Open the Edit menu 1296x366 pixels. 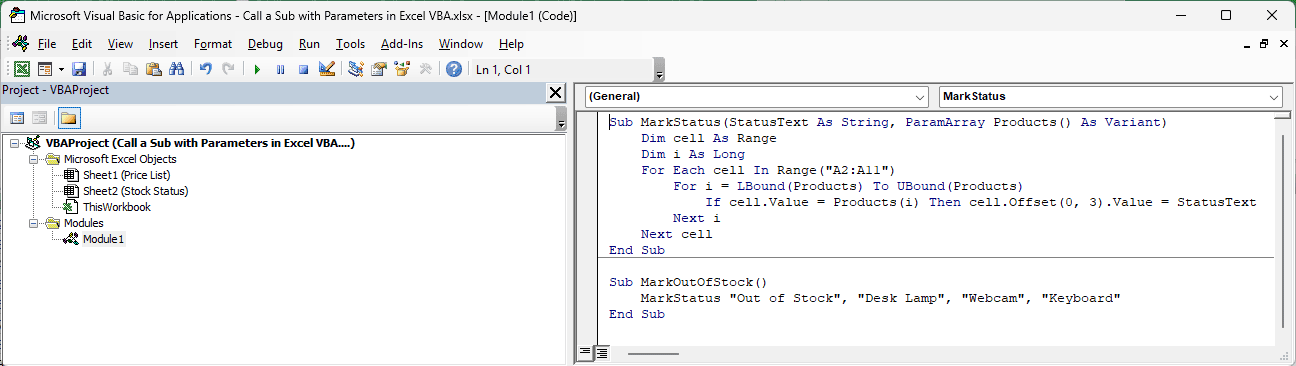coord(82,44)
